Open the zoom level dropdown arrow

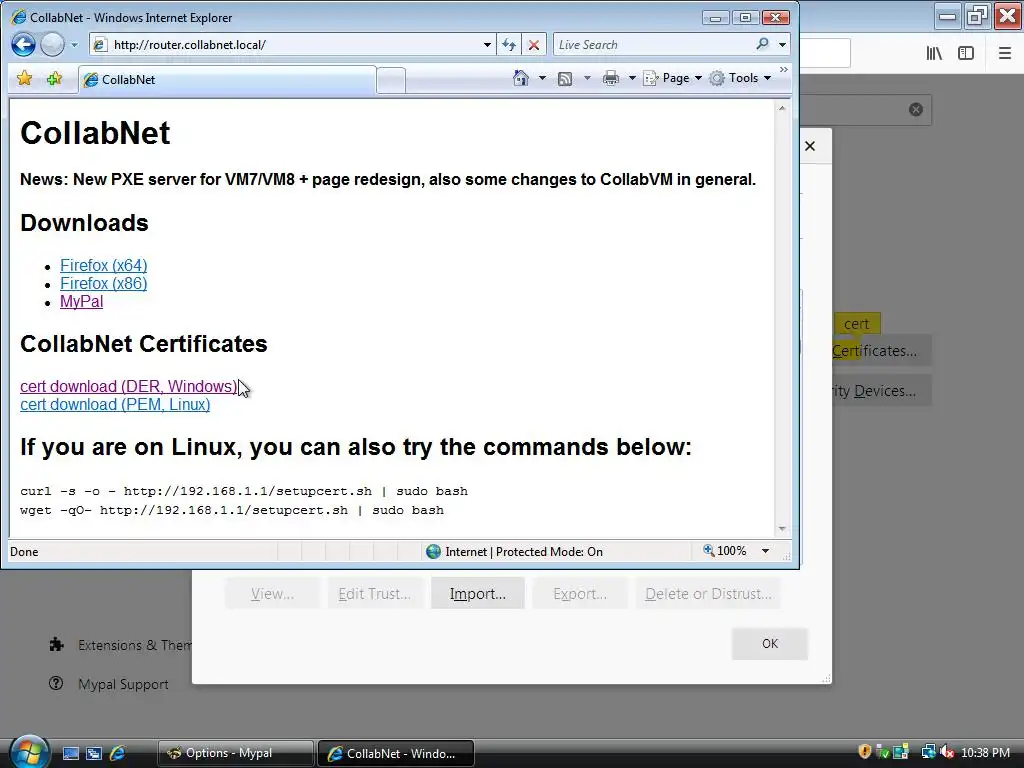(765, 551)
